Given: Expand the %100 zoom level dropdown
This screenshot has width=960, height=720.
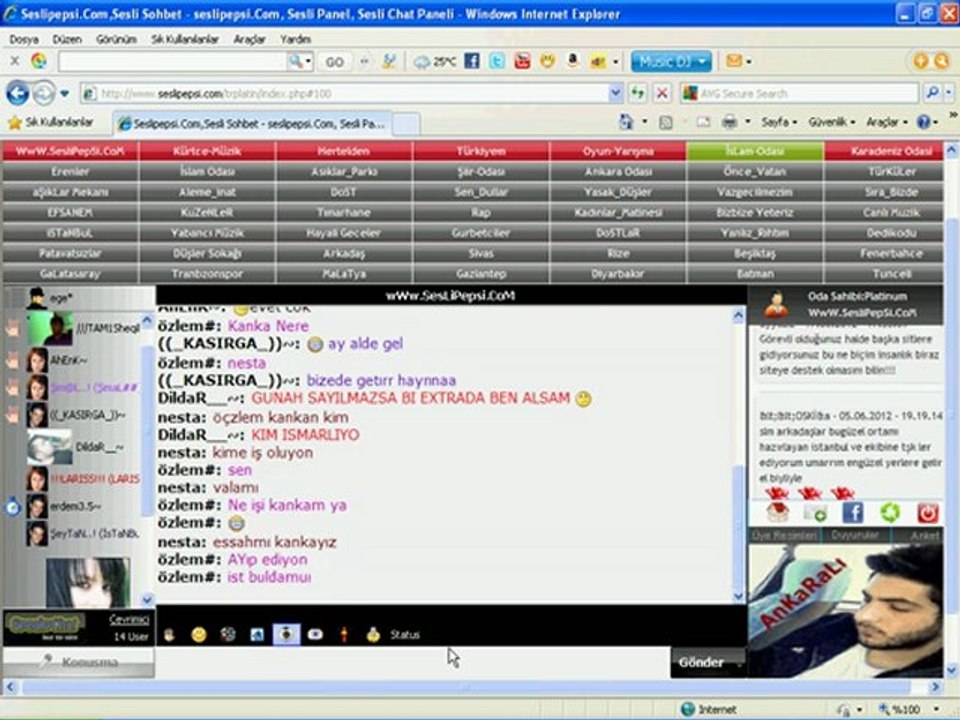Looking at the screenshot, I should tap(936, 709).
